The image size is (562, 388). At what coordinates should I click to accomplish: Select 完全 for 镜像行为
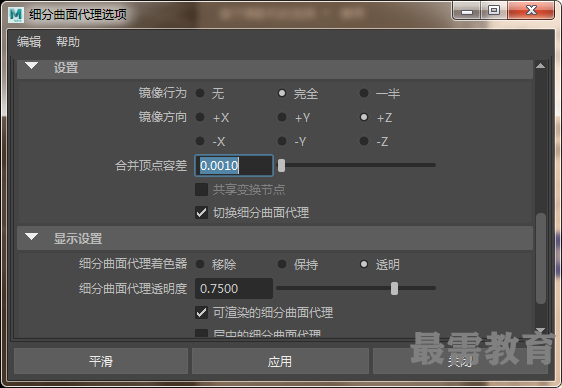click(282, 94)
